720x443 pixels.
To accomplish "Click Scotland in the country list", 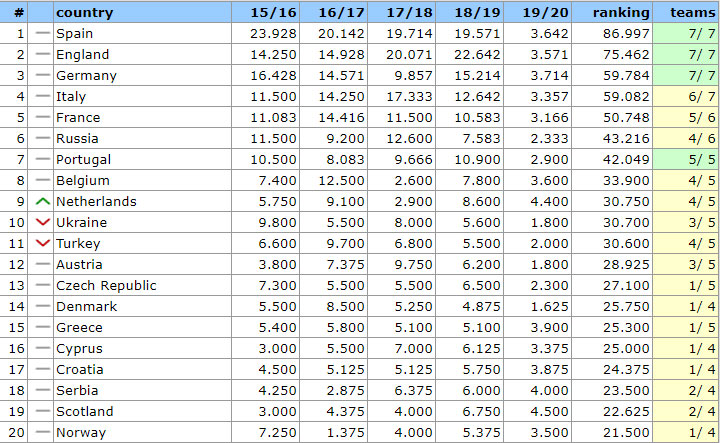I will point(85,411).
